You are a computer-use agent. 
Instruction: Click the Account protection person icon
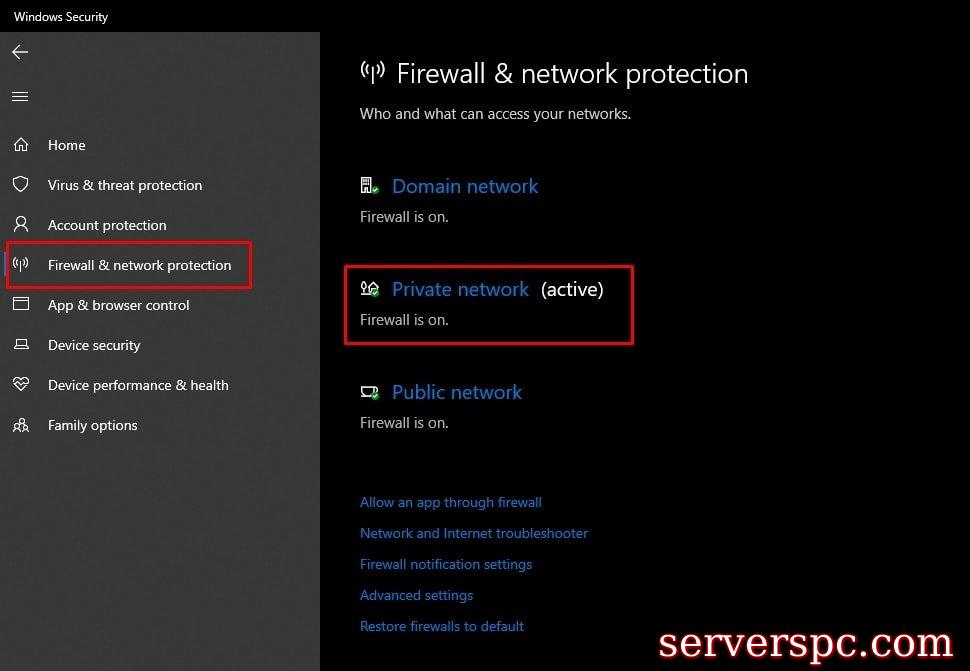click(x=21, y=225)
